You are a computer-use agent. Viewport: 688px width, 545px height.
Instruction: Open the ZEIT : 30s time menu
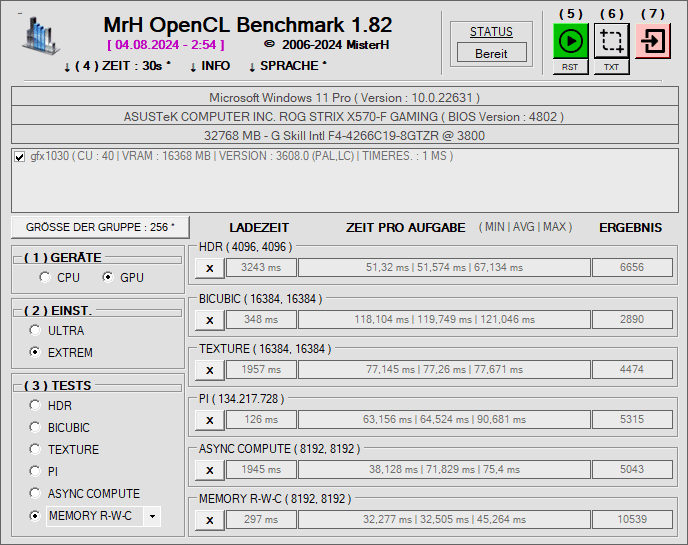click(x=117, y=66)
